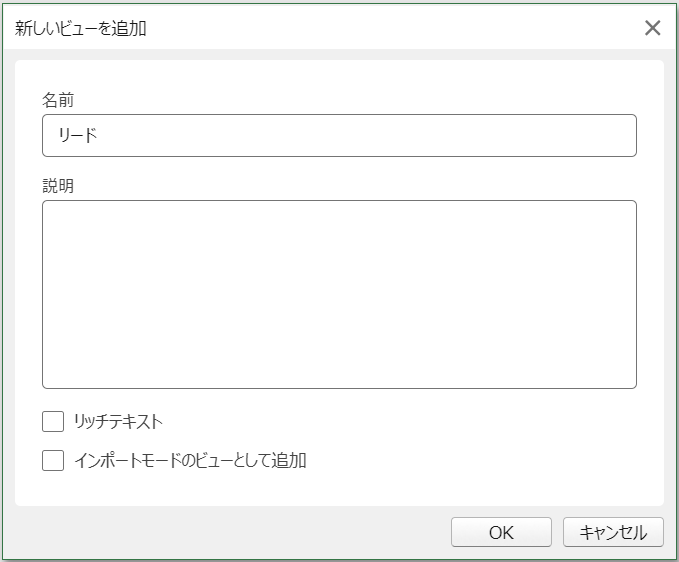Click into the 名前 input field
This screenshot has width=679, height=562.
pyautogui.click(x=339, y=136)
